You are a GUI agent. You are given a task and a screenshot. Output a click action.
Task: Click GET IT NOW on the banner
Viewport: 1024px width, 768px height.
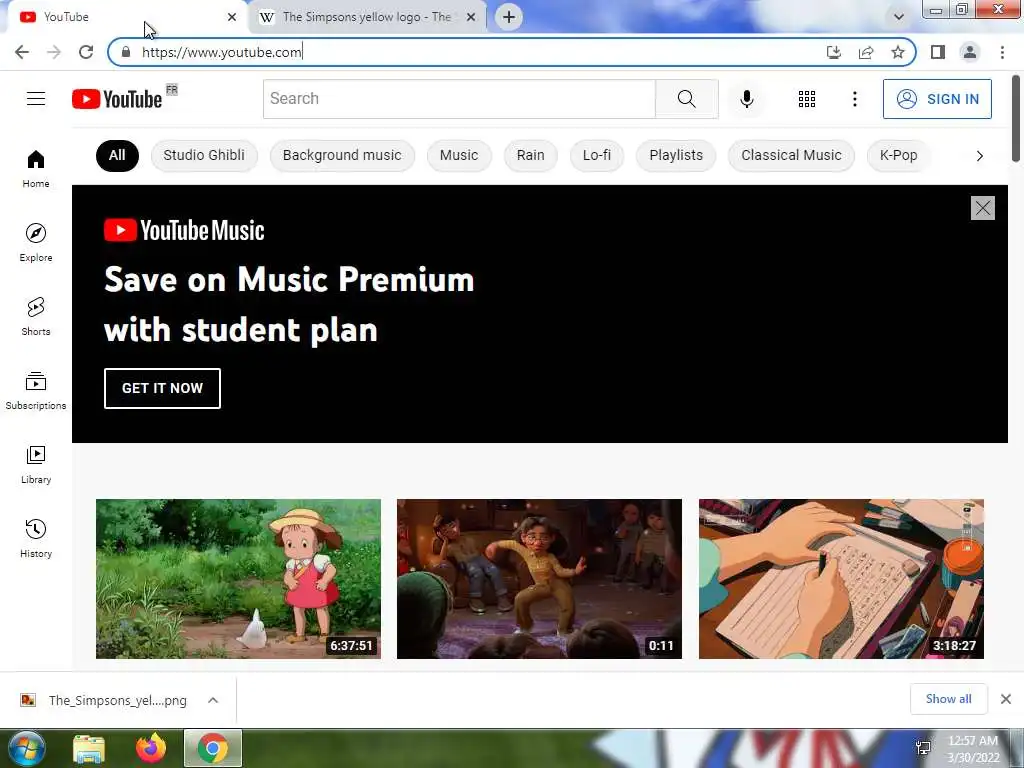pyautogui.click(x=162, y=388)
